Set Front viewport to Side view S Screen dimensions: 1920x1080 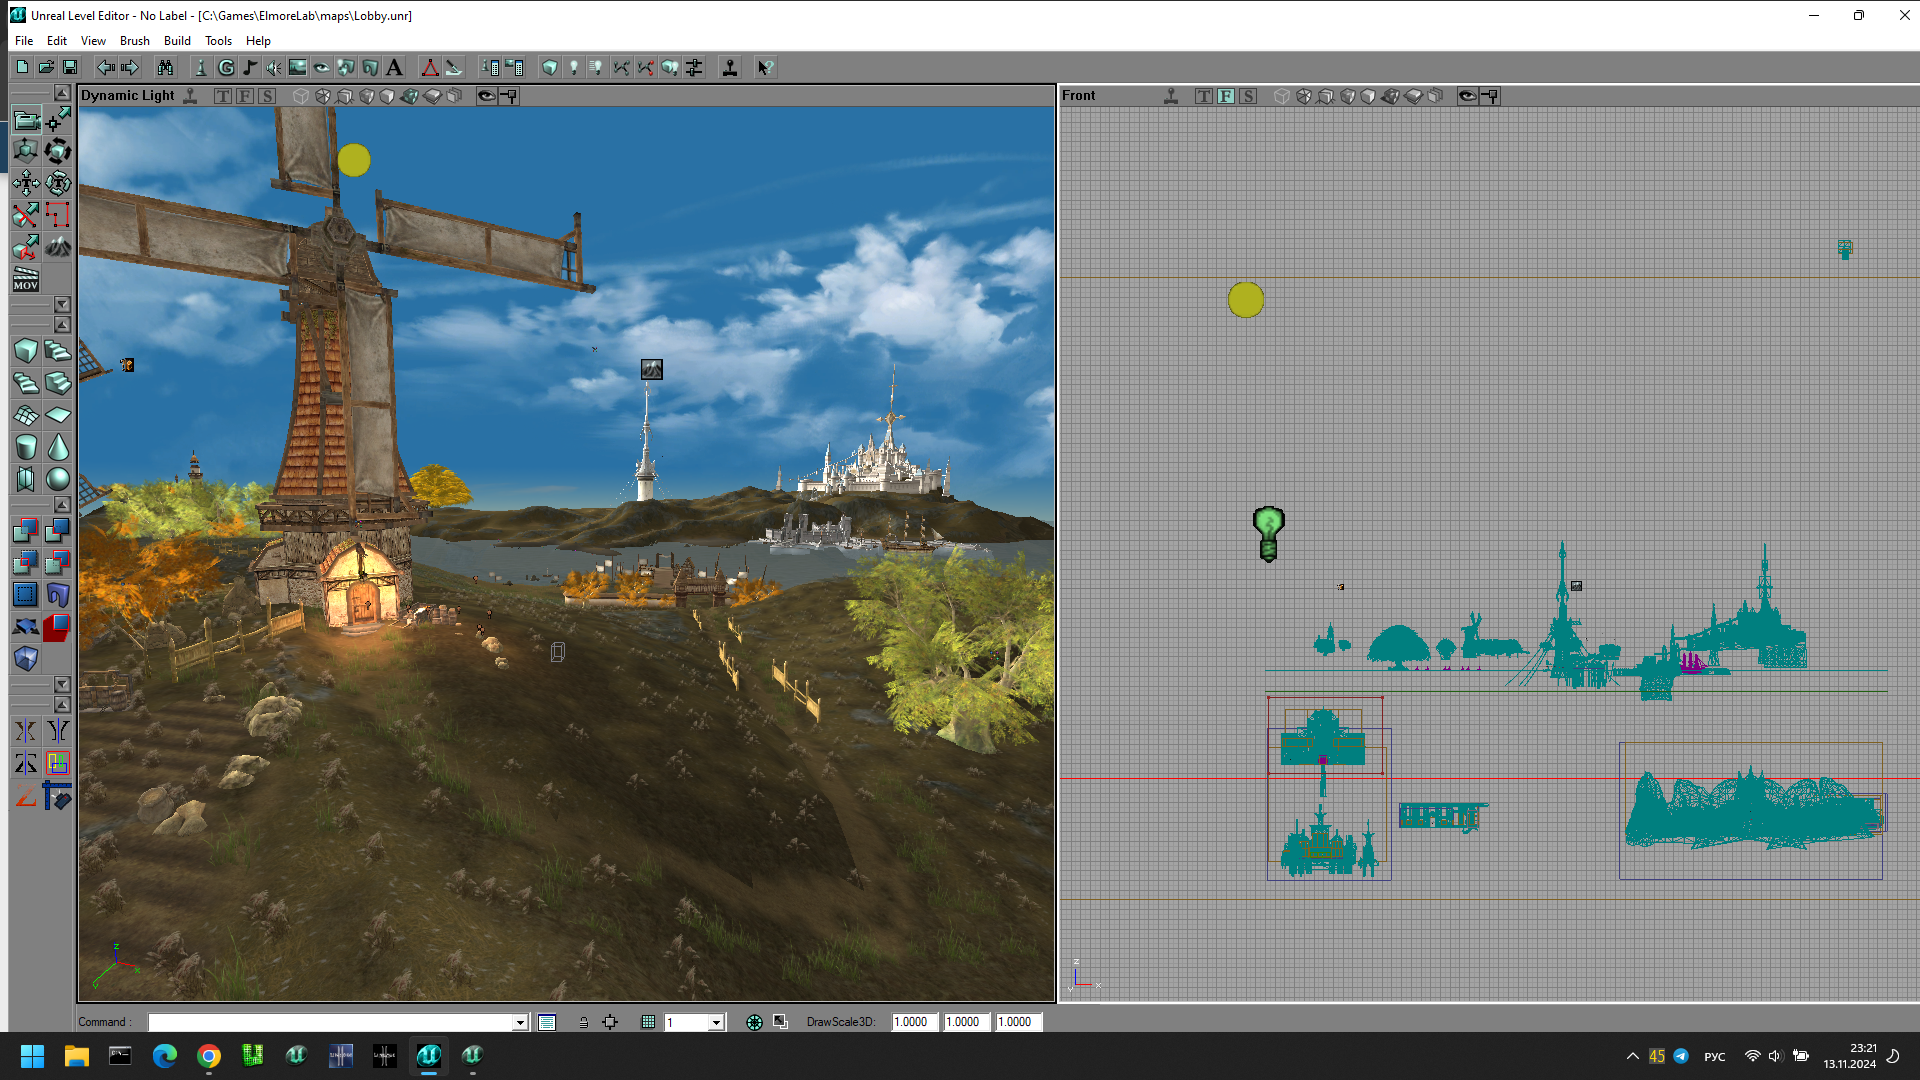pyautogui.click(x=1247, y=96)
